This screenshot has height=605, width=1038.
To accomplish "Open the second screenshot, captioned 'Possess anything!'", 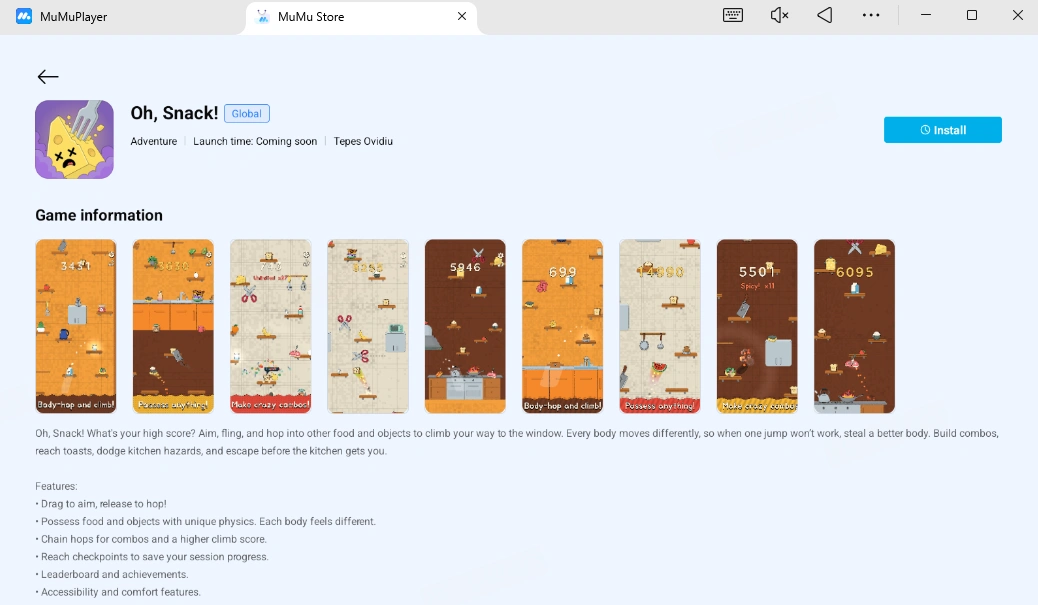I will coord(173,326).
